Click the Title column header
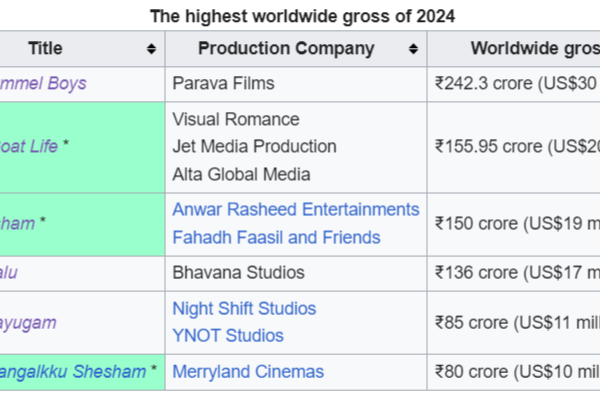Image resolution: width=600 pixels, height=393 pixels. click(82, 49)
